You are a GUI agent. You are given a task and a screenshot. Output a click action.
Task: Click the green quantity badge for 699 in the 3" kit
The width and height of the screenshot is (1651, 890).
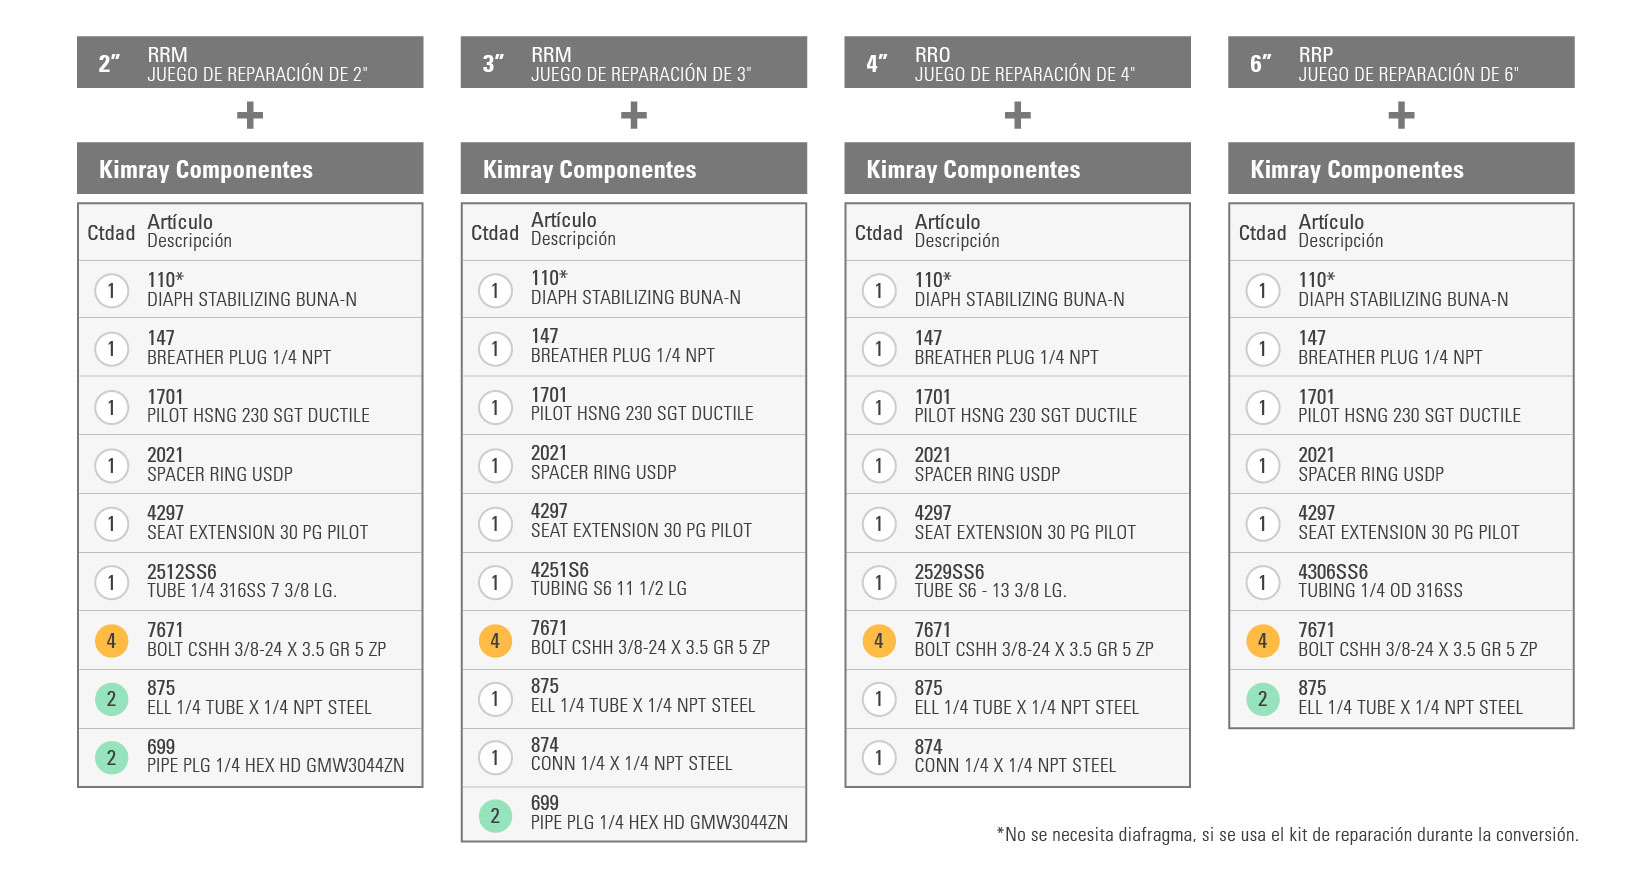coord(495,816)
